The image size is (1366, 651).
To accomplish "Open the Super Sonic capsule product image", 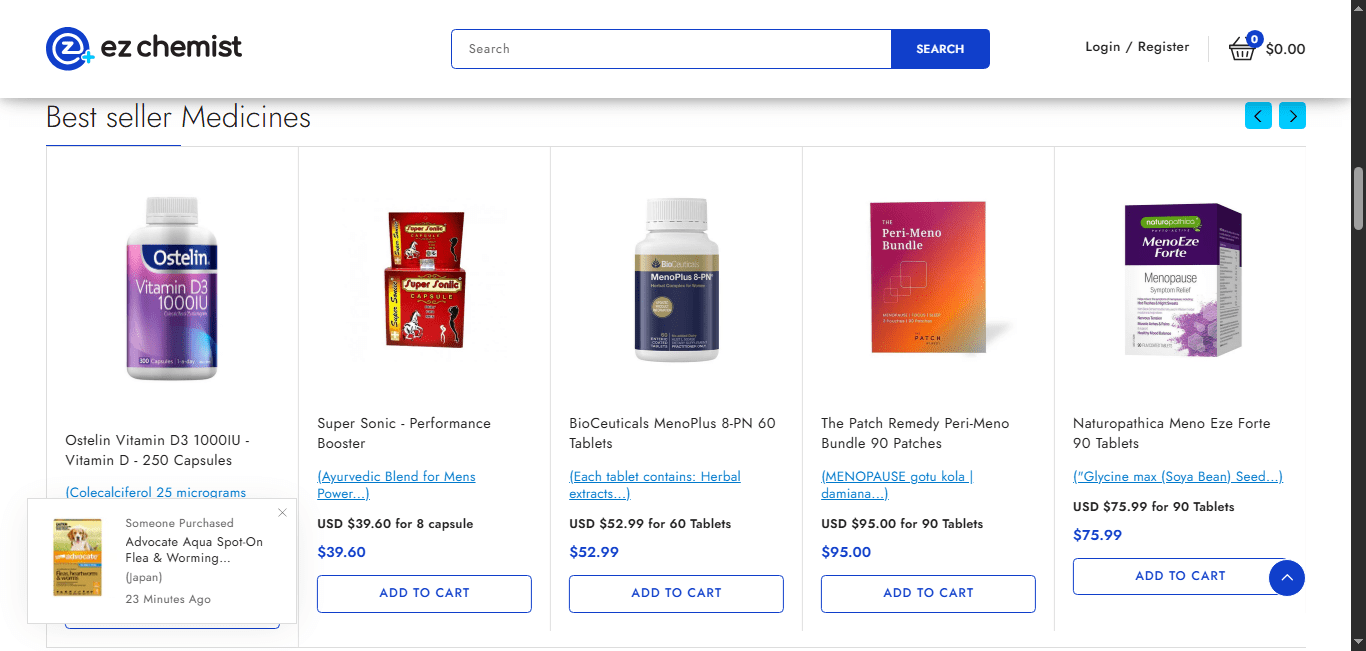I will (424, 278).
